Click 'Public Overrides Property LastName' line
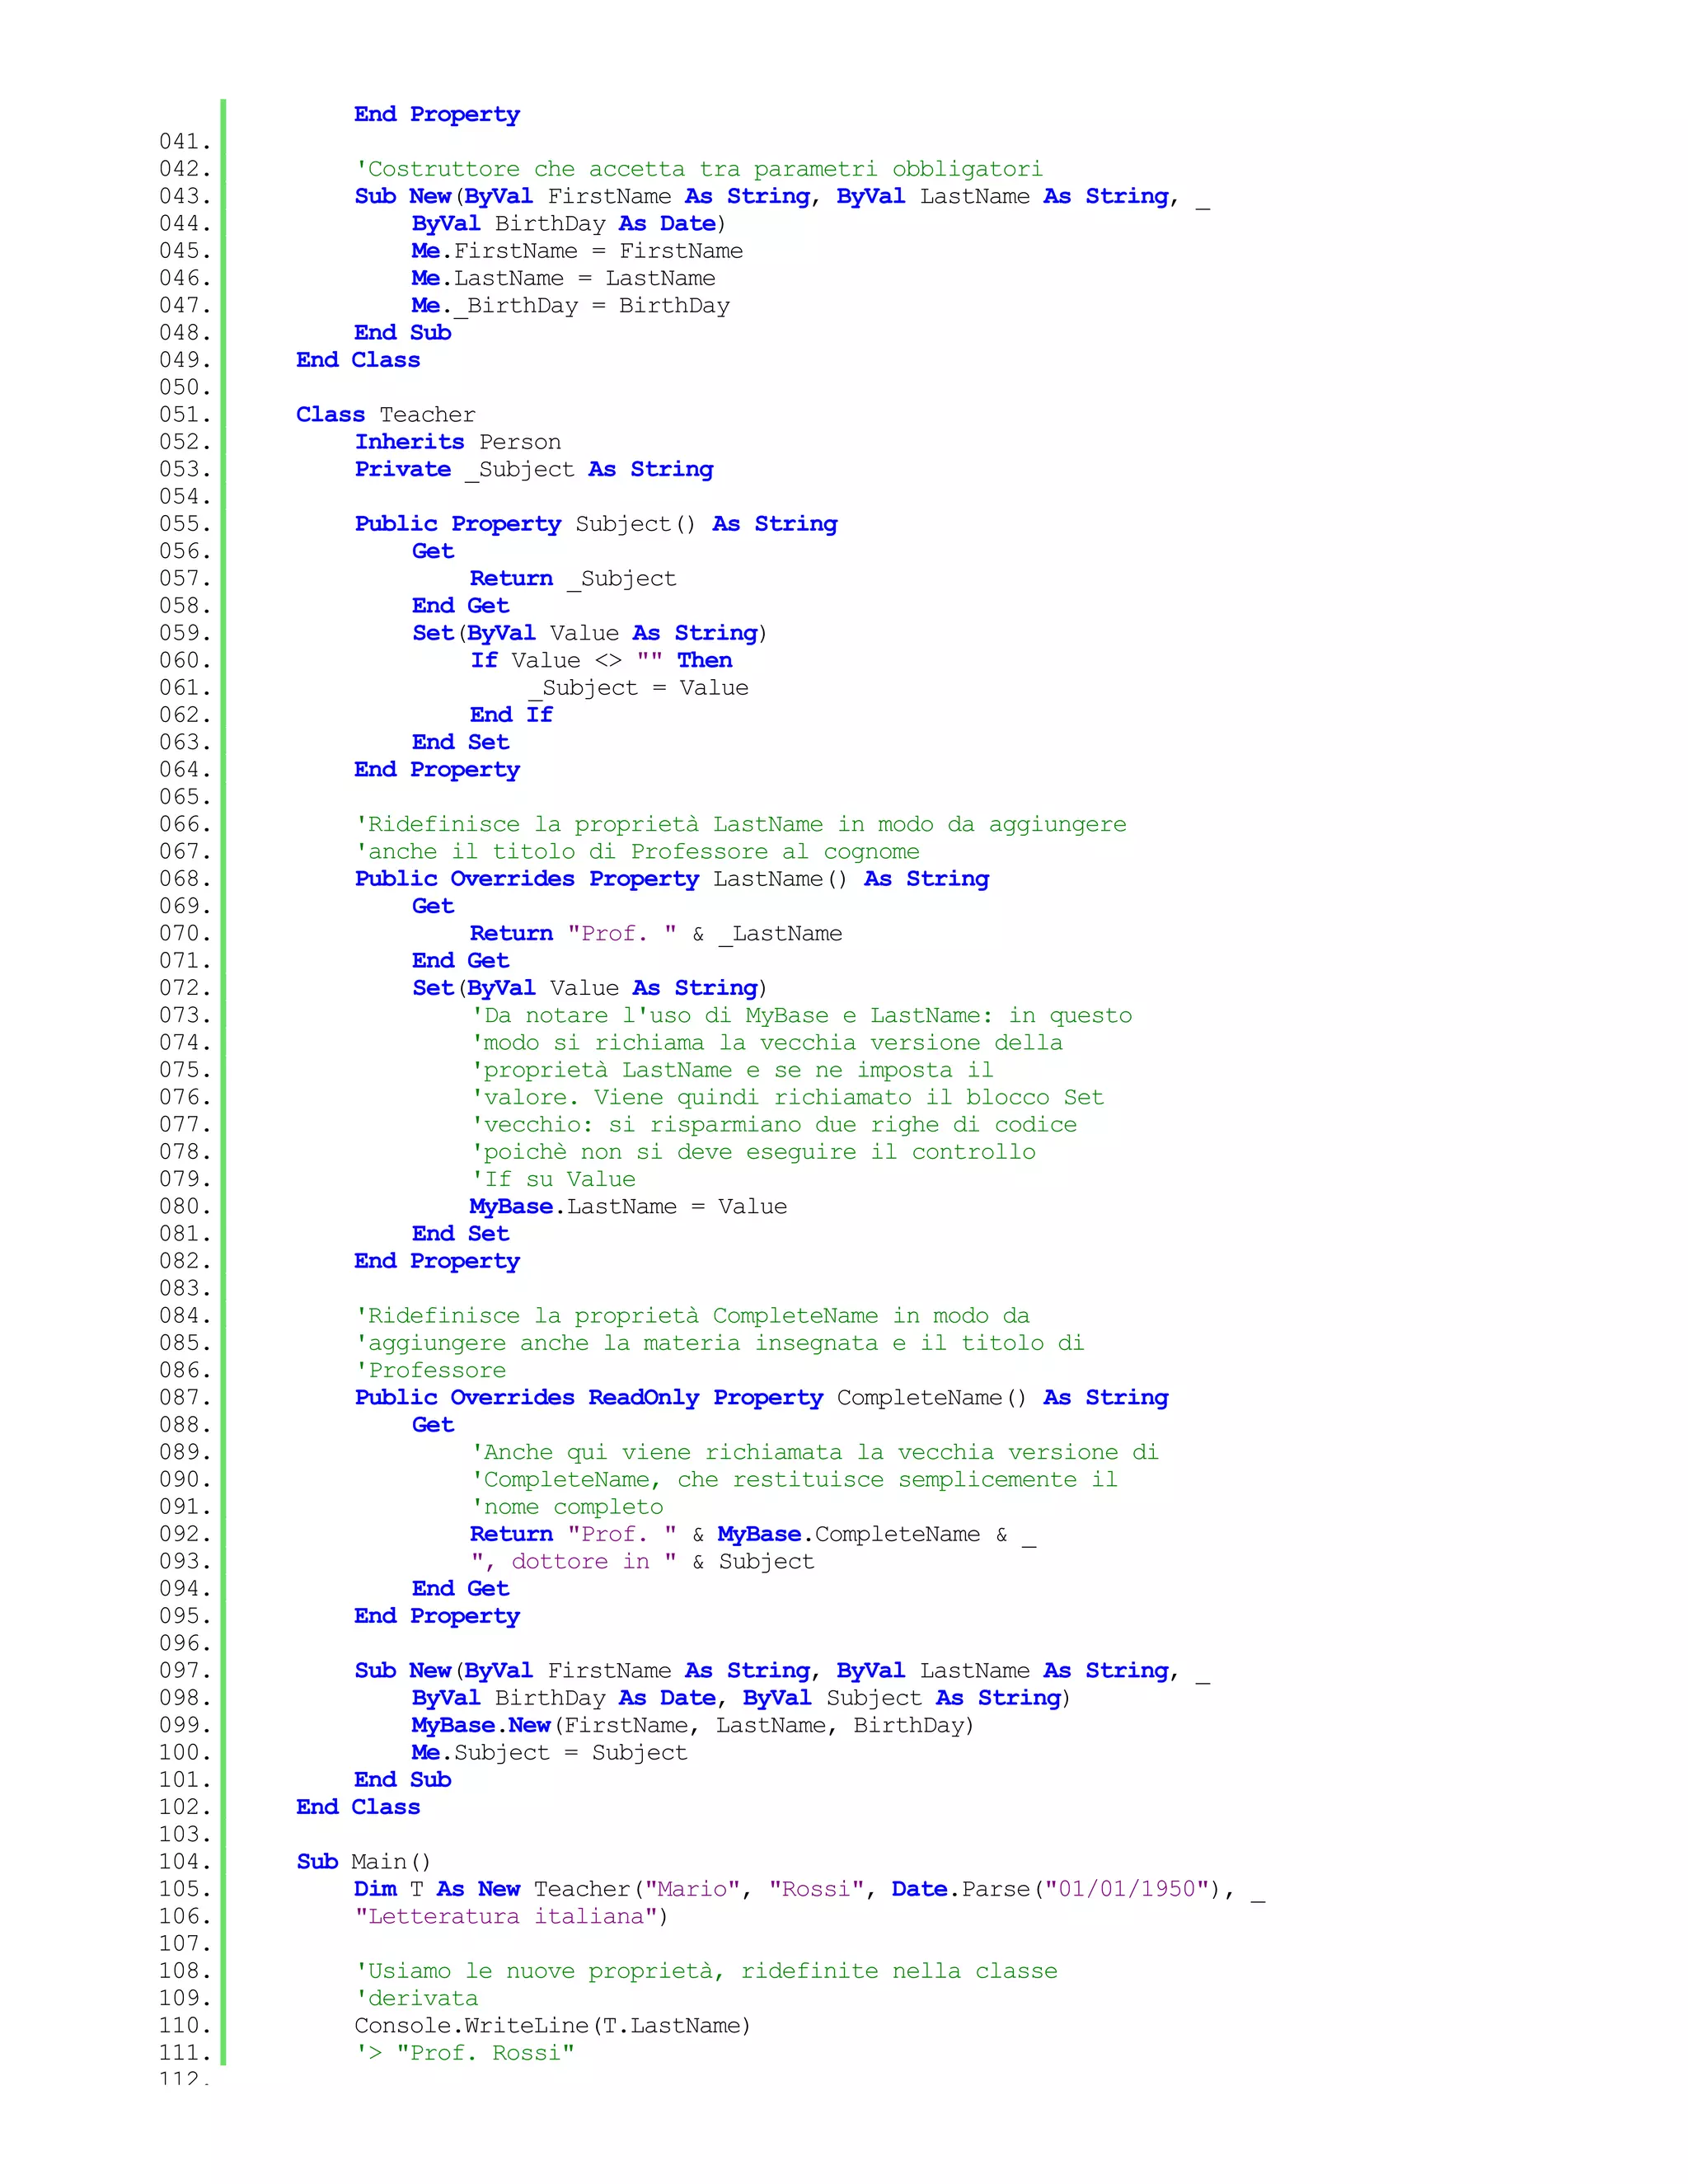This screenshot has height=2184, width=1688. tap(671, 879)
